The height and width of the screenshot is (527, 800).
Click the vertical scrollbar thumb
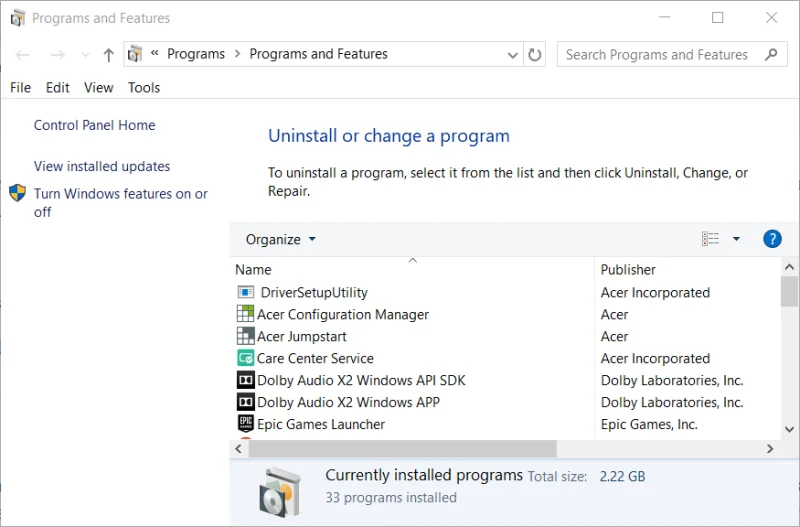pos(789,291)
